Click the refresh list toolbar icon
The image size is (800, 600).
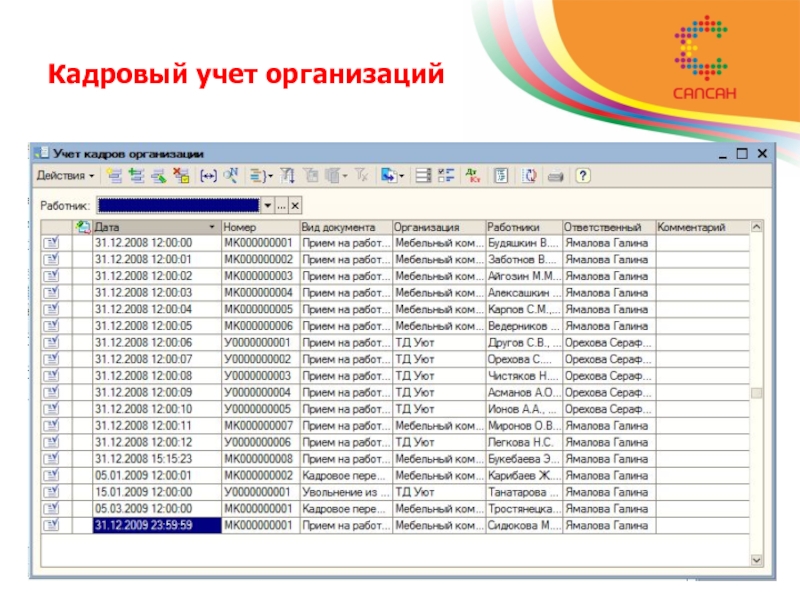530,176
